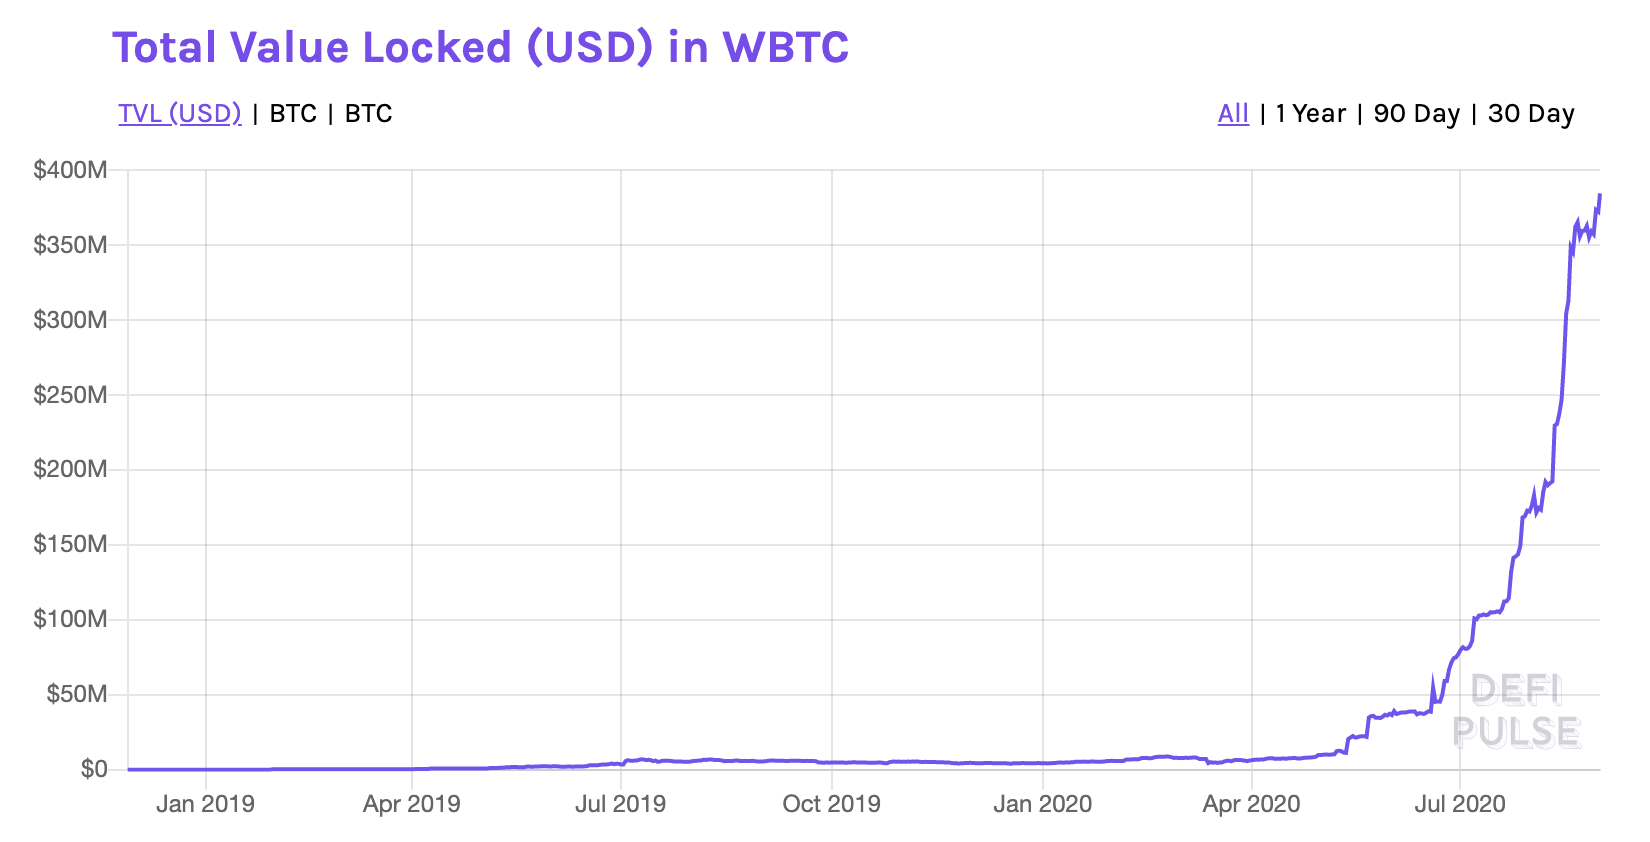1650x842 pixels.
Task: Click the $100M y-axis label
Action: pyautogui.click(x=70, y=619)
